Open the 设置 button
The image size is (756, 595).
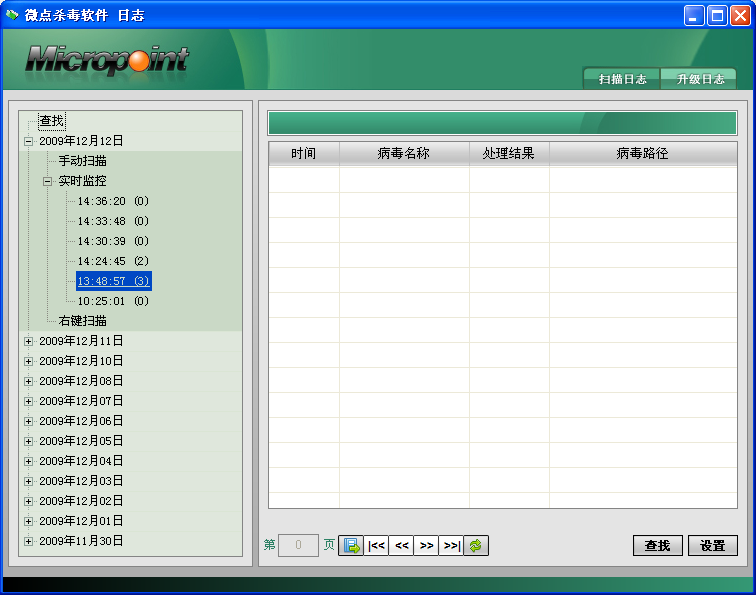coord(713,545)
